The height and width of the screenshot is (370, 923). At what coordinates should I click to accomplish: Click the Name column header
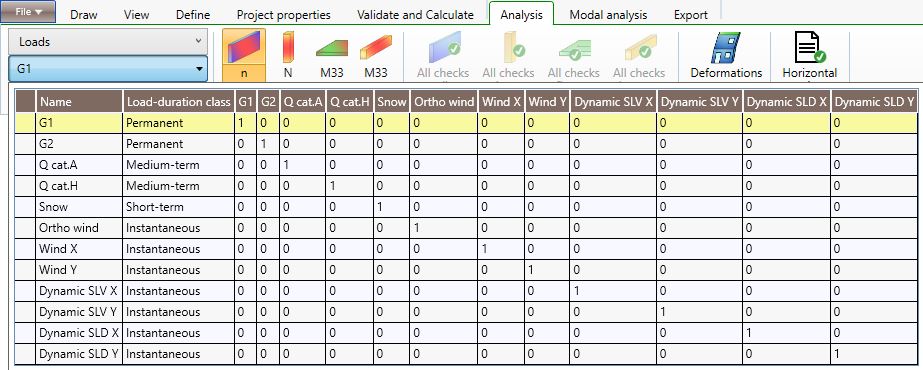click(79, 102)
